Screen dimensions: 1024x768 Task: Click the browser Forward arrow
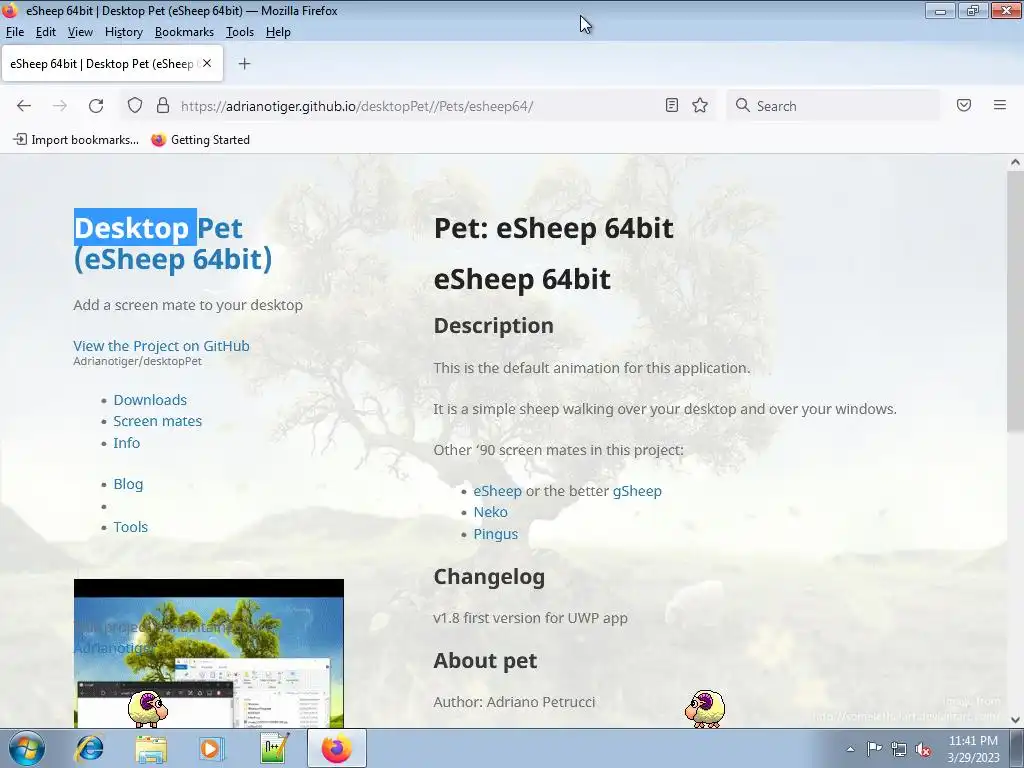point(59,106)
